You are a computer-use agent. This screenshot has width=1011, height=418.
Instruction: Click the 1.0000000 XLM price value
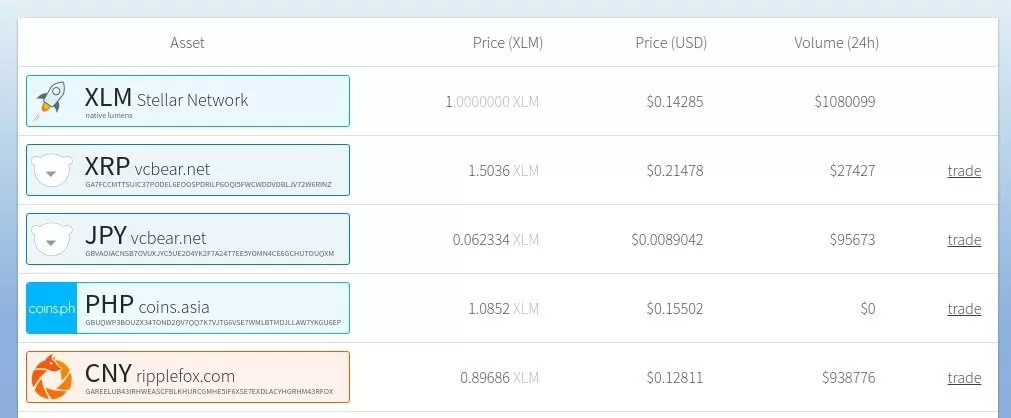click(492, 102)
